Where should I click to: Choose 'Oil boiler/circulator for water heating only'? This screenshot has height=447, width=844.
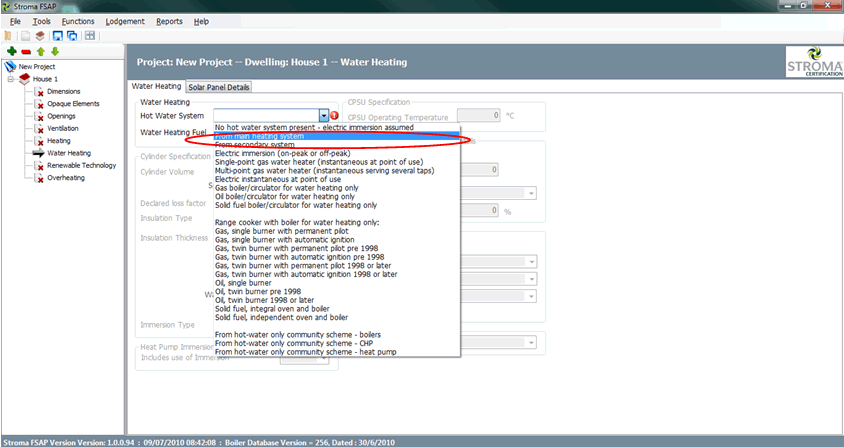tap(337, 197)
